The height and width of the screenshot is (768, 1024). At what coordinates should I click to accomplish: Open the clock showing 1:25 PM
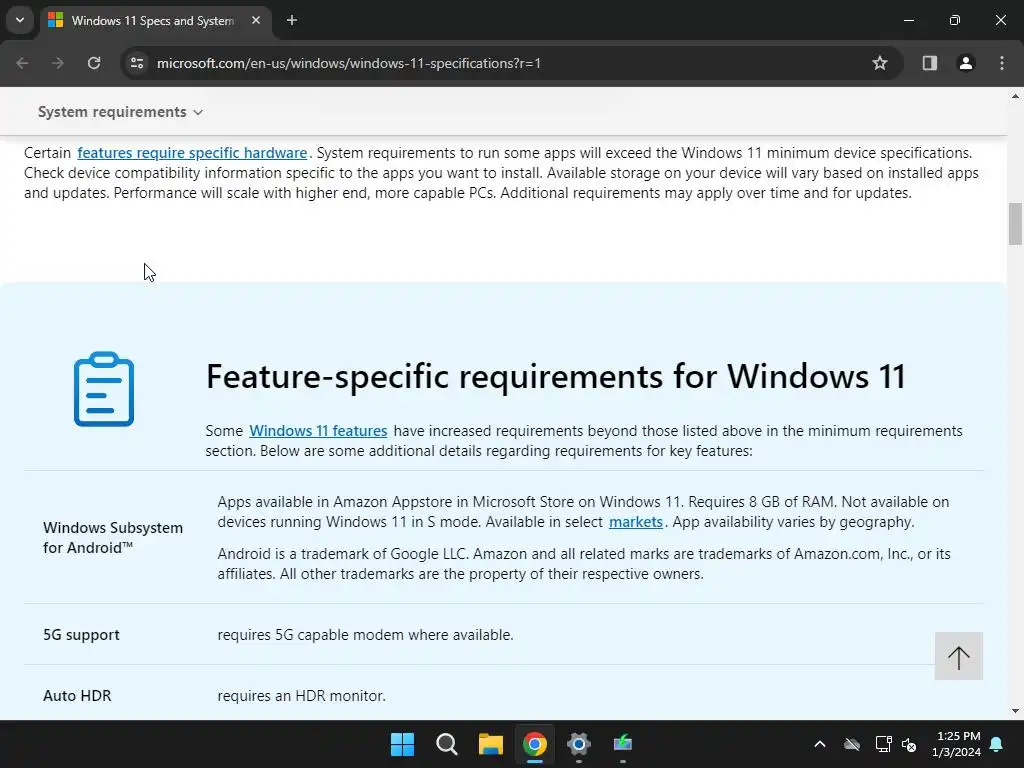(956, 744)
